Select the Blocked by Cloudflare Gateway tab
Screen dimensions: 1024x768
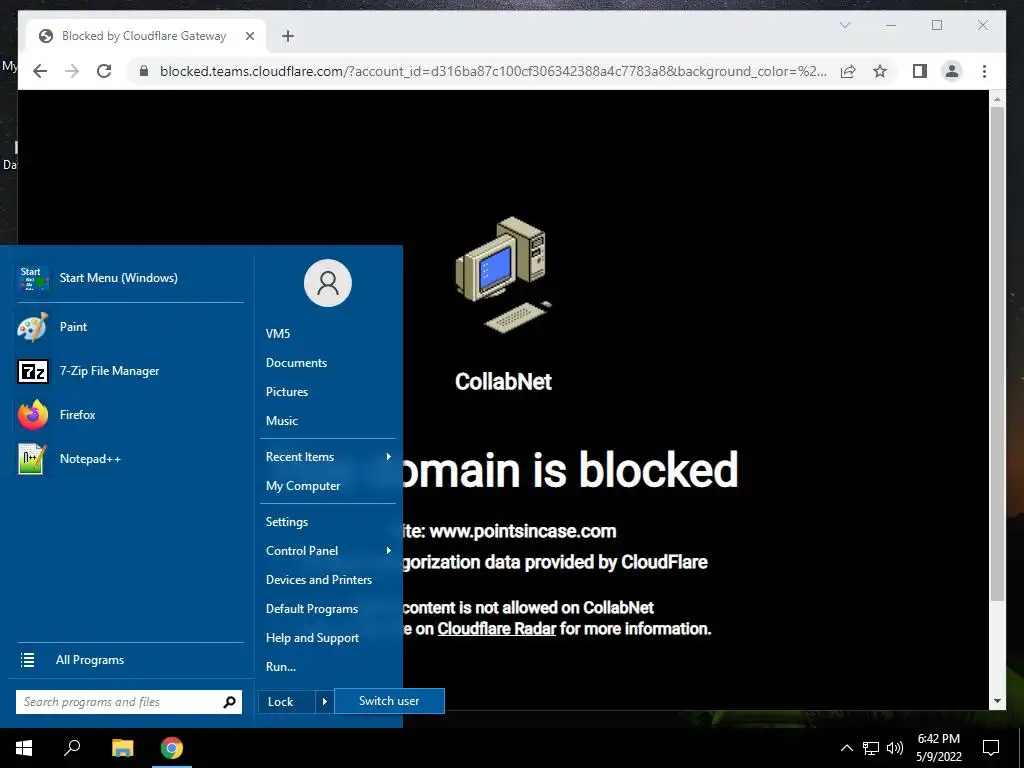tap(146, 36)
